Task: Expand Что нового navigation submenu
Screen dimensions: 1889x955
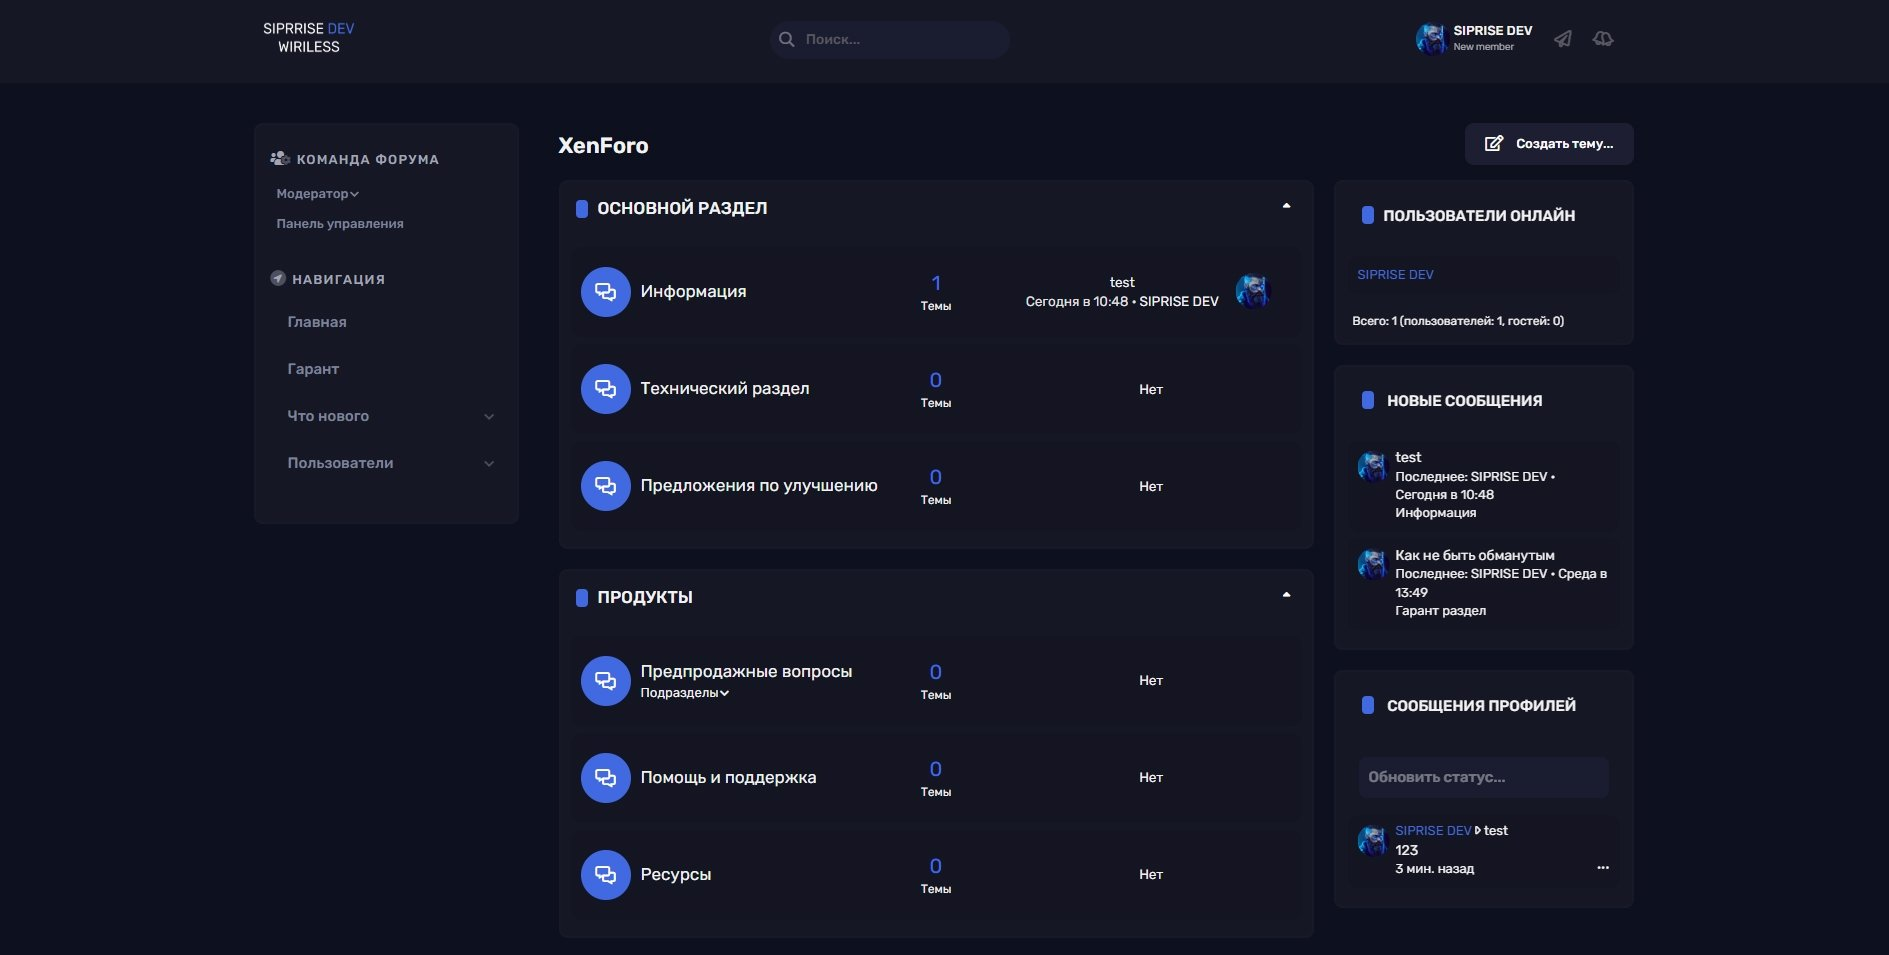Action: click(489, 417)
